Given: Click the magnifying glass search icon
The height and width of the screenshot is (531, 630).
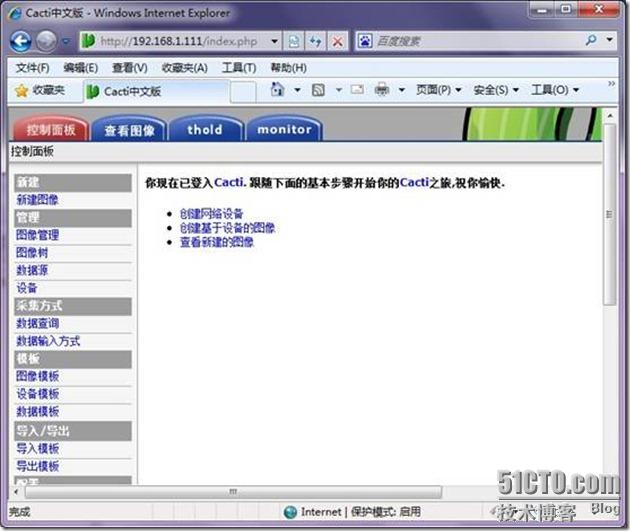Looking at the screenshot, I should [x=591, y=40].
